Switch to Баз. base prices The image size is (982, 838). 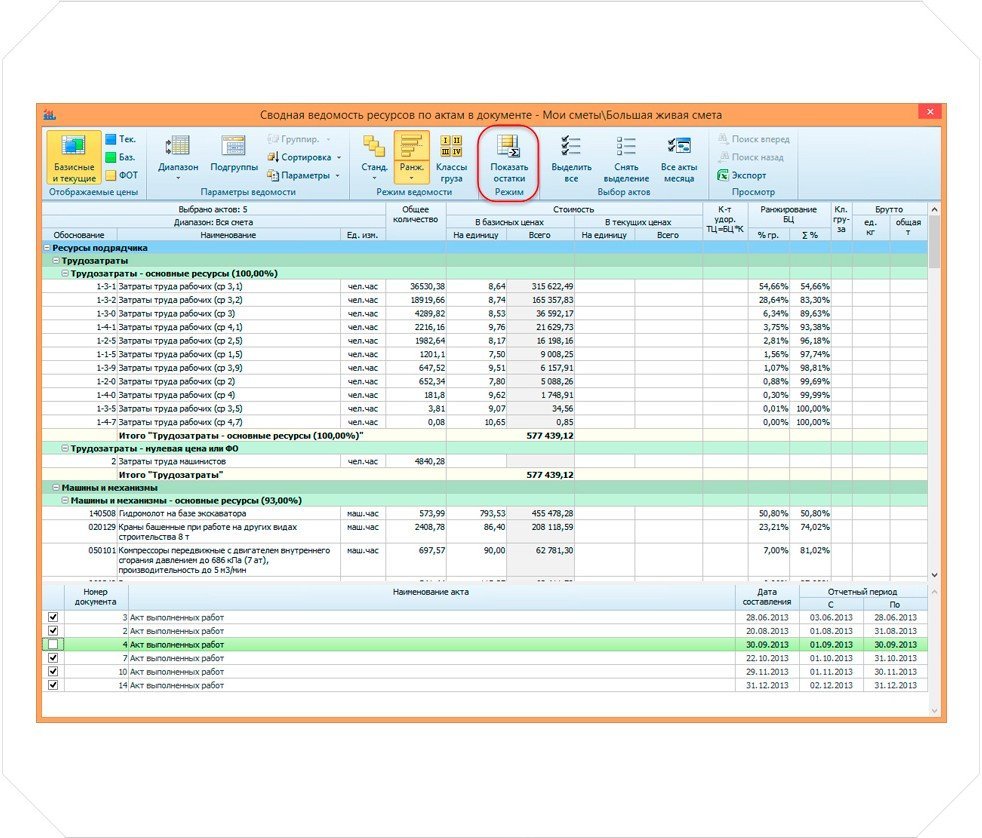121,157
